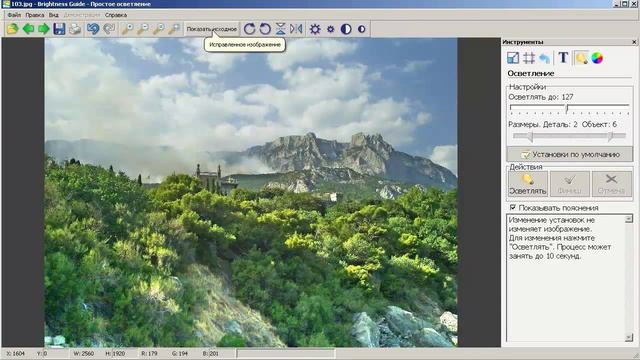Redo the change with the greyed redo icon
640x360 pixels.
pyautogui.click(x=109, y=29)
